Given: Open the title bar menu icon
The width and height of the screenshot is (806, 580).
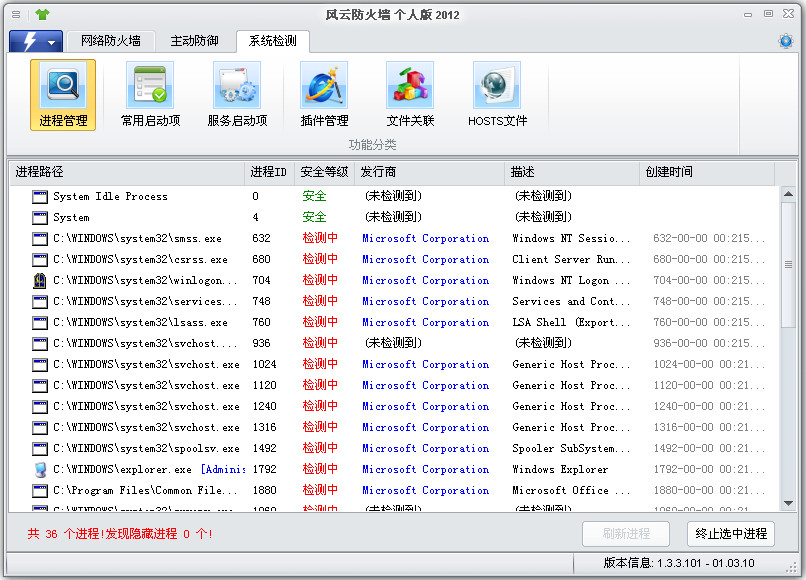Looking at the screenshot, I should click(x=16, y=14).
